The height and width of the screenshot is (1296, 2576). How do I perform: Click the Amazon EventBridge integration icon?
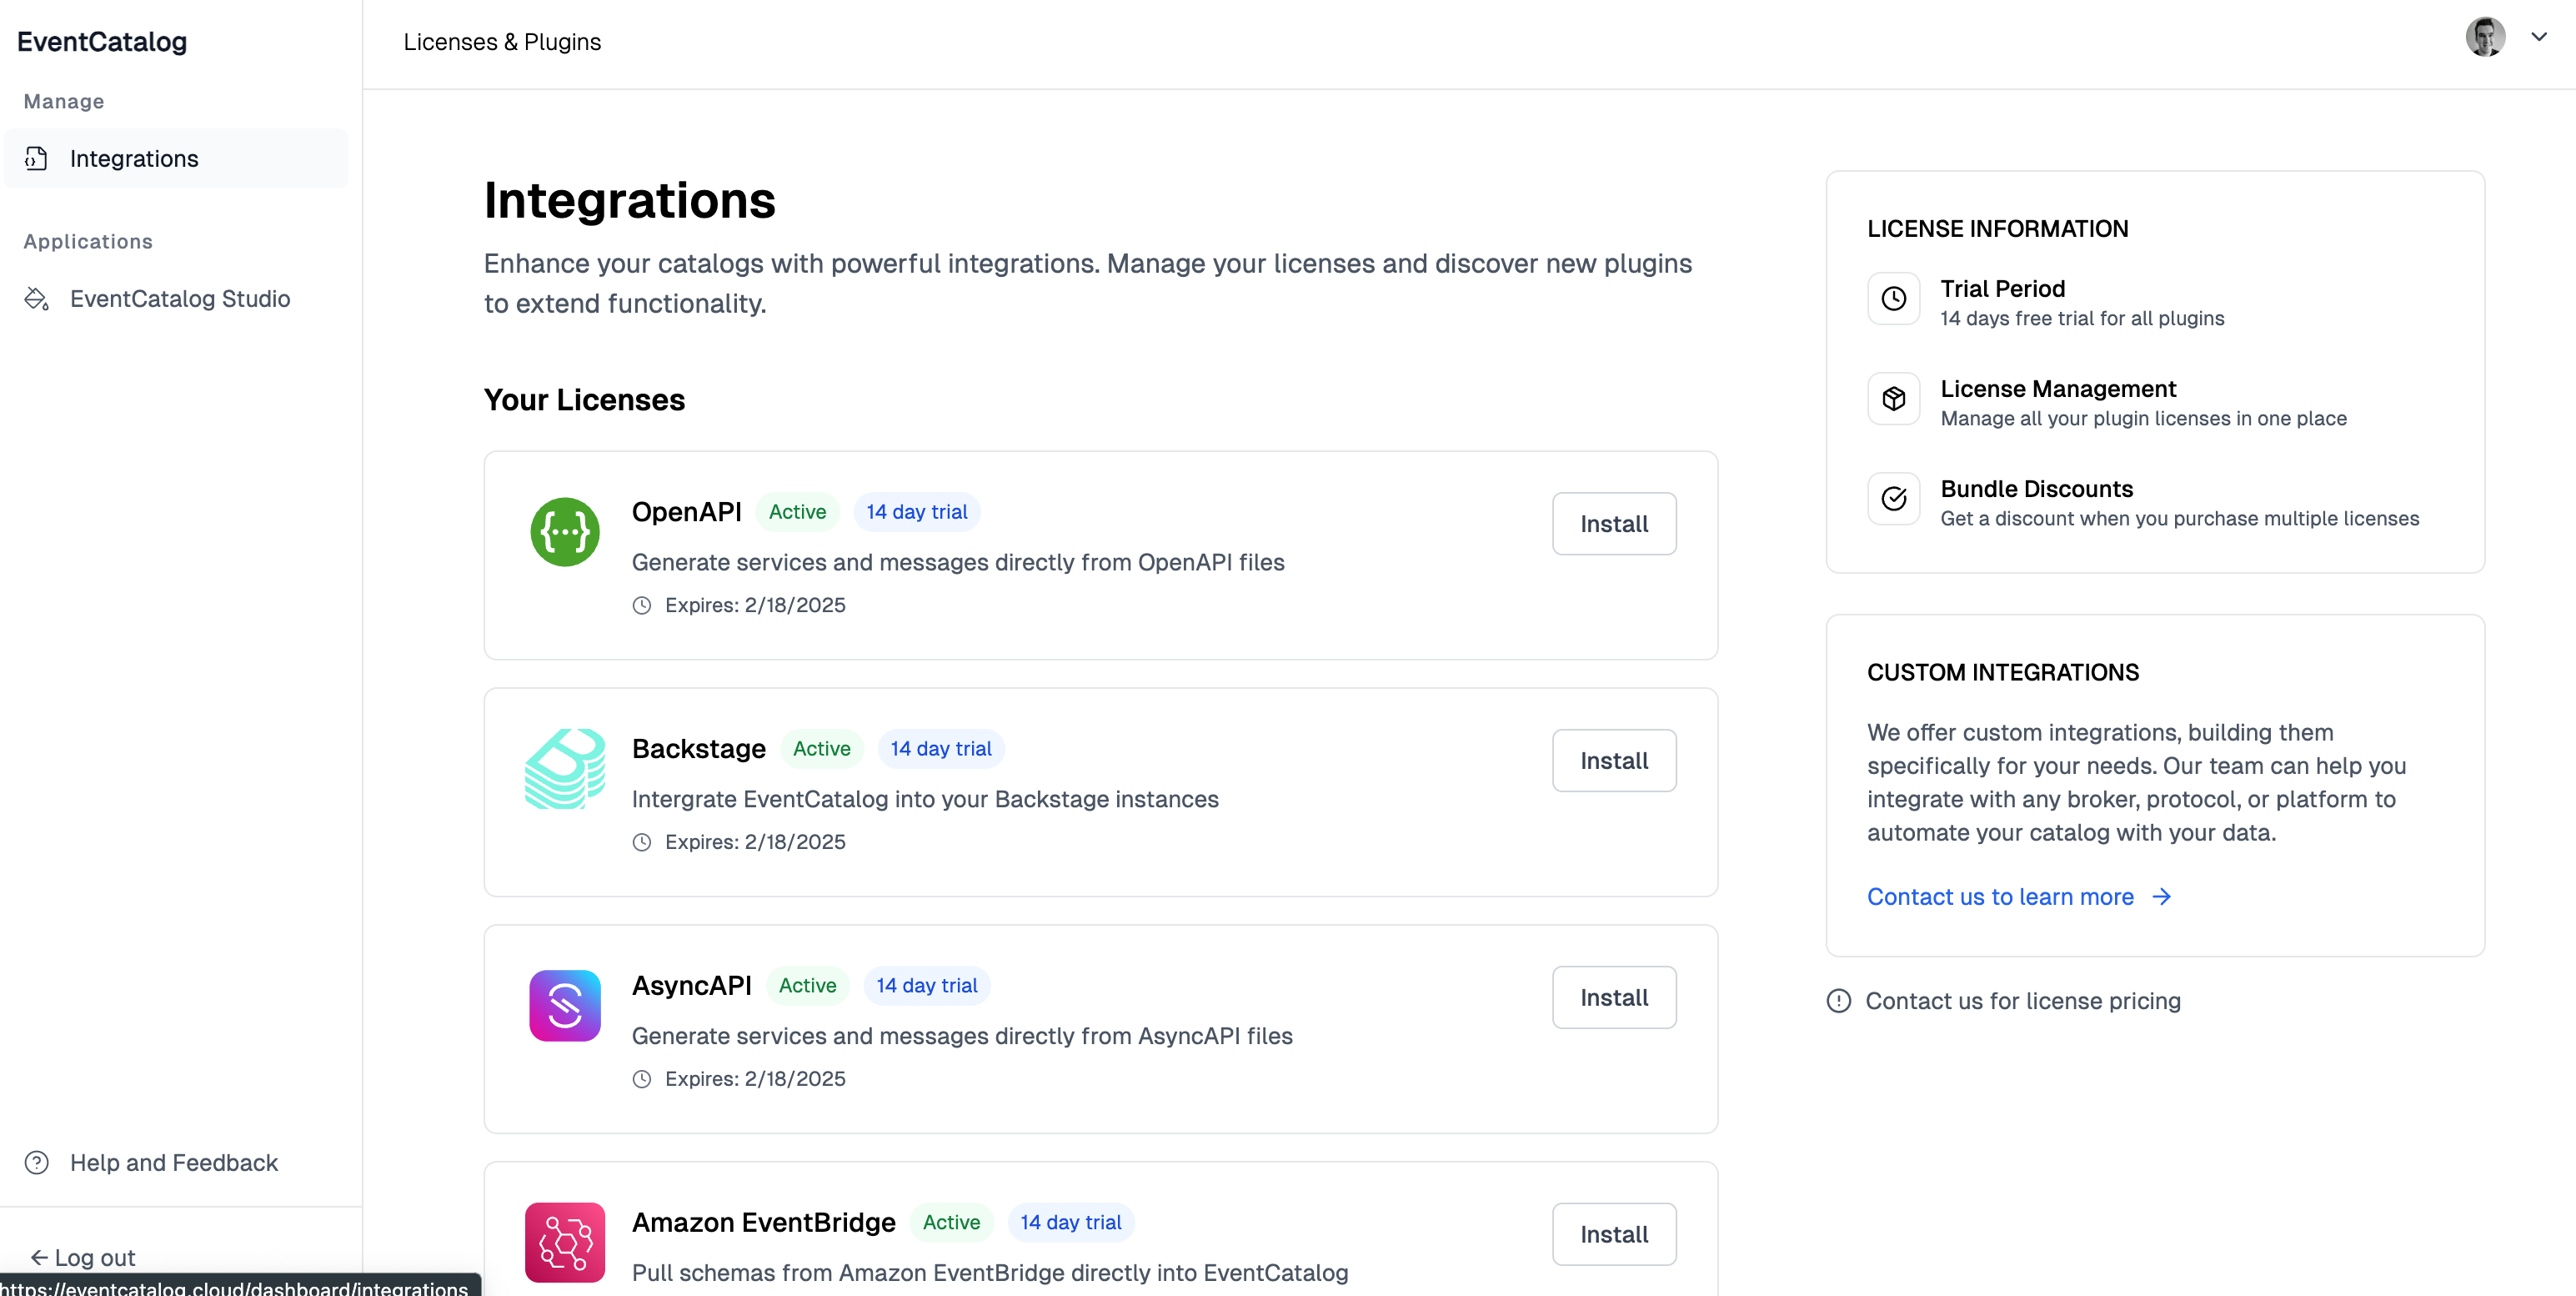tap(565, 1243)
